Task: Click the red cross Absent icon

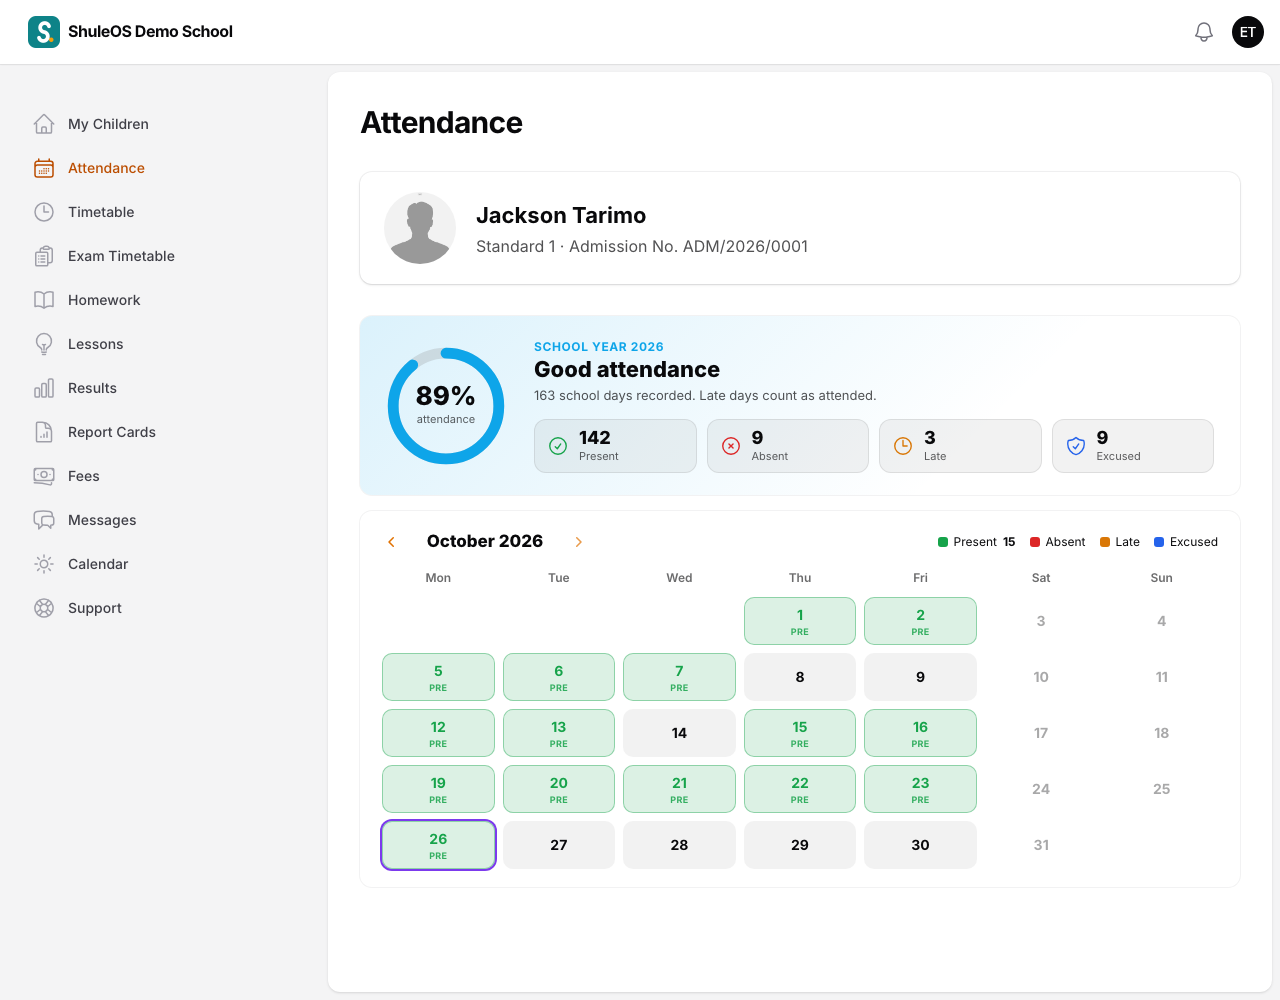Action: point(731,446)
